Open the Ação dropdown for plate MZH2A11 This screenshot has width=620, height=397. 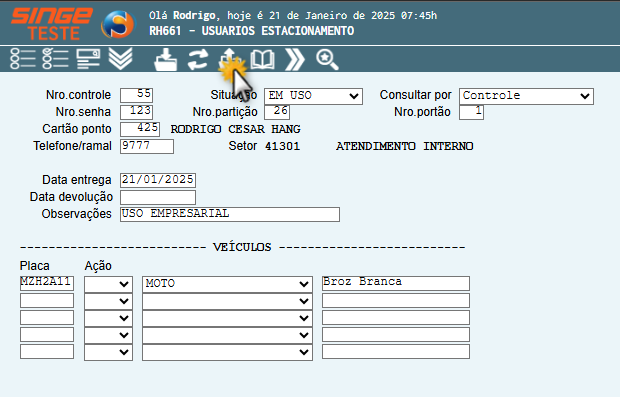(108, 284)
